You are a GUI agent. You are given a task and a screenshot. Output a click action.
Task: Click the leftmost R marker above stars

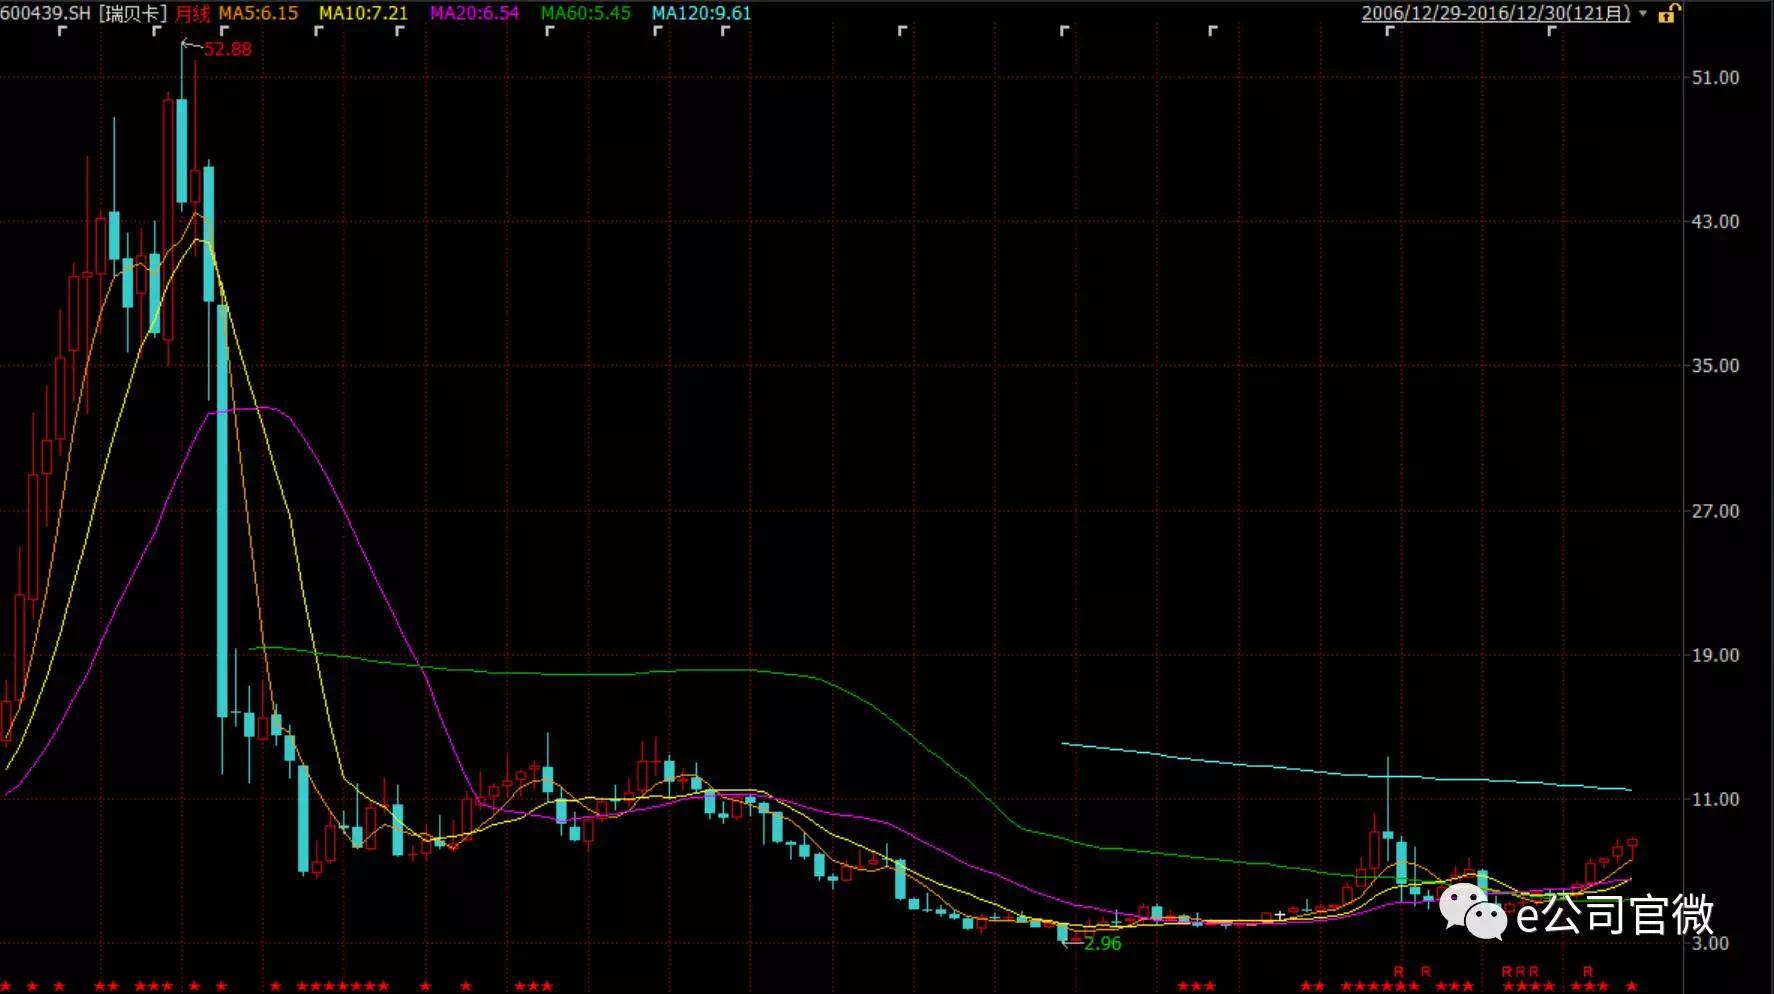click(x=1398, y=971)
